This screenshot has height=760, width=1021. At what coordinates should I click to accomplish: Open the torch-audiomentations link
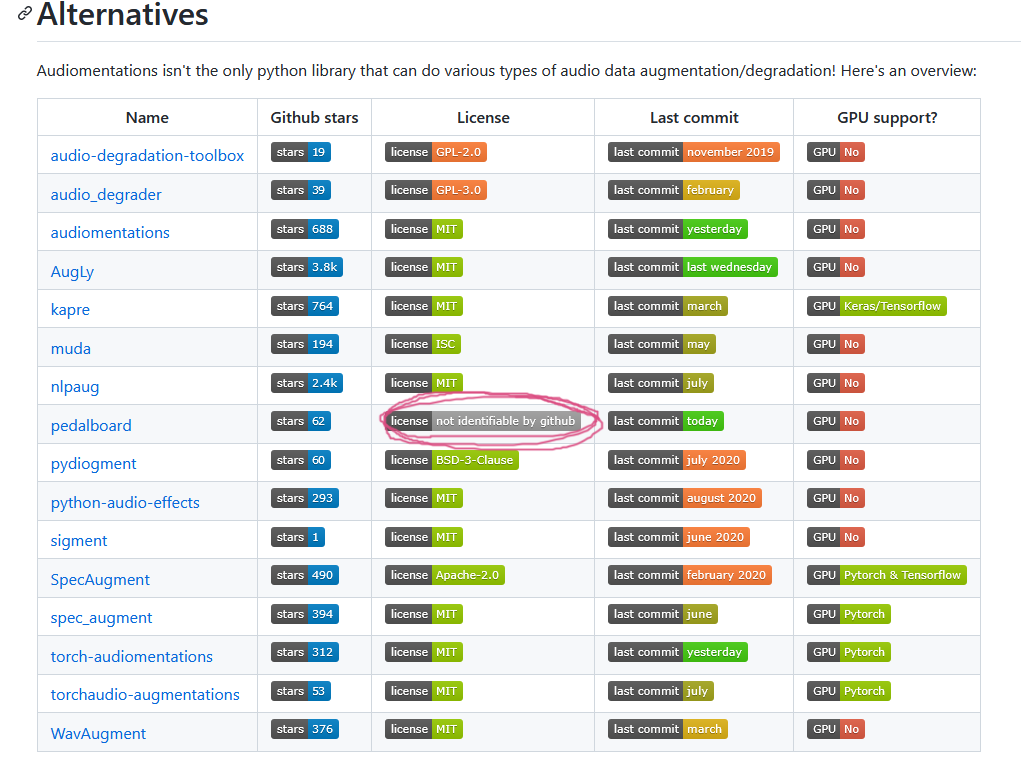tap(132, 656)
